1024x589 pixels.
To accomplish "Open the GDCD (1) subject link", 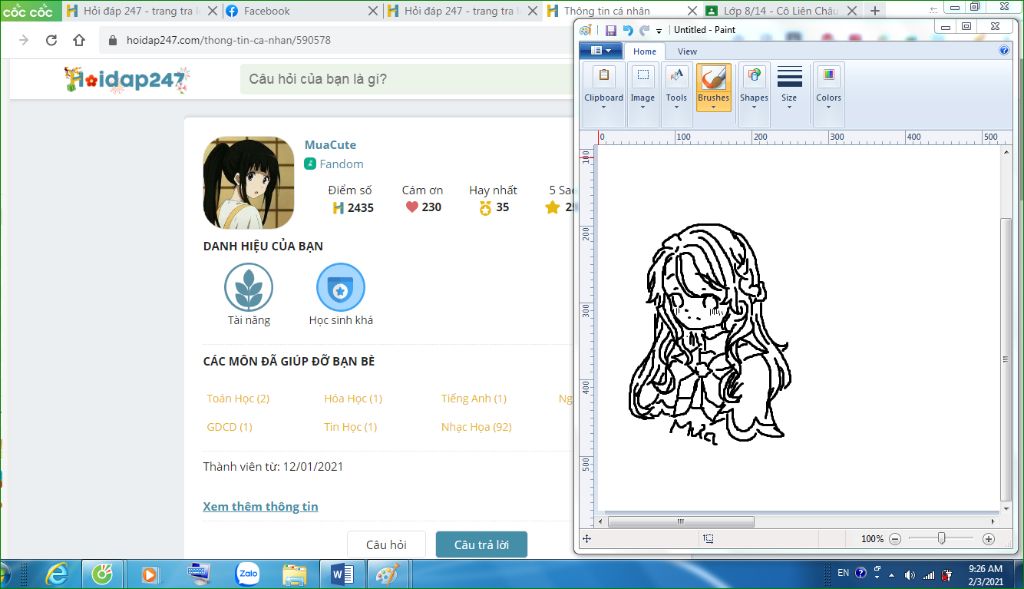I will [229, 427].
